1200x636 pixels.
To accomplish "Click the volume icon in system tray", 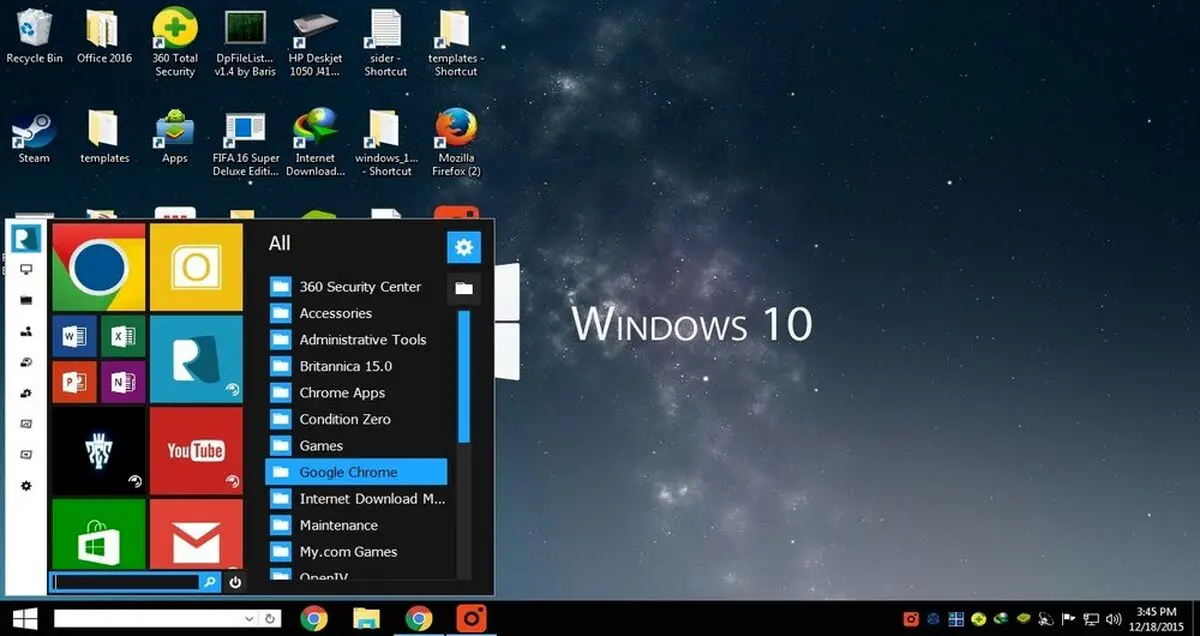I will coord(1113,619).
